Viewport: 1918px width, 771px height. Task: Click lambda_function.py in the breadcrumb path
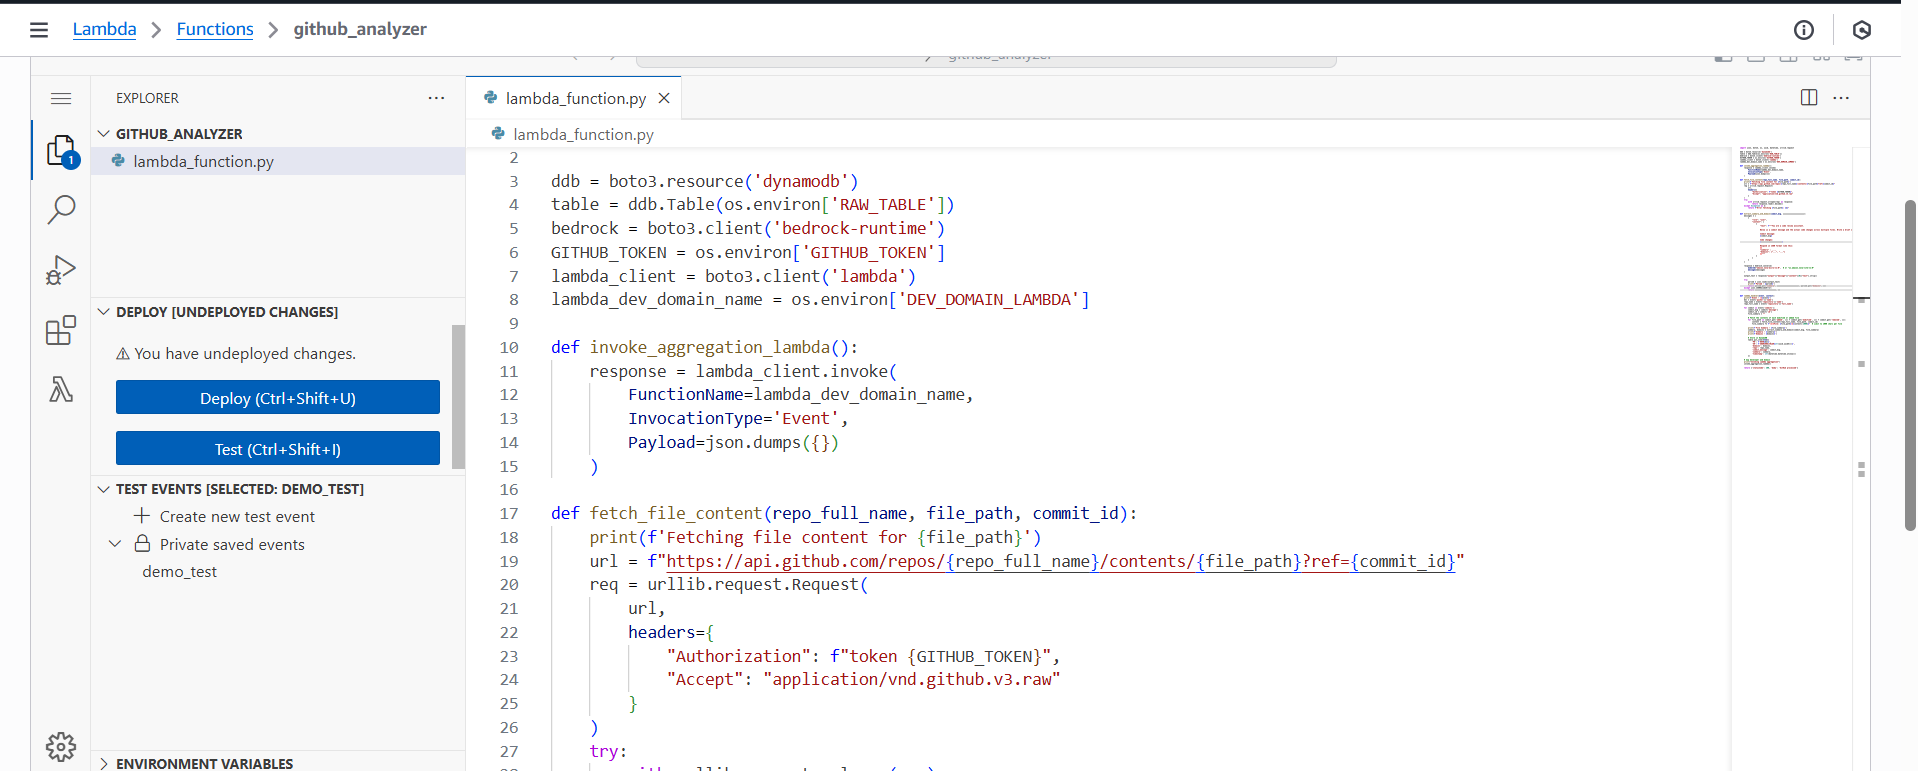point(583,134)
